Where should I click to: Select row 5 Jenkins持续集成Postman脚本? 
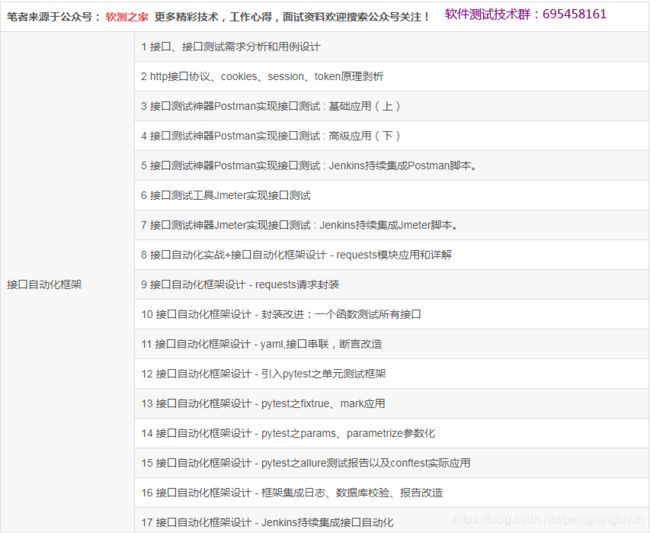392,166
